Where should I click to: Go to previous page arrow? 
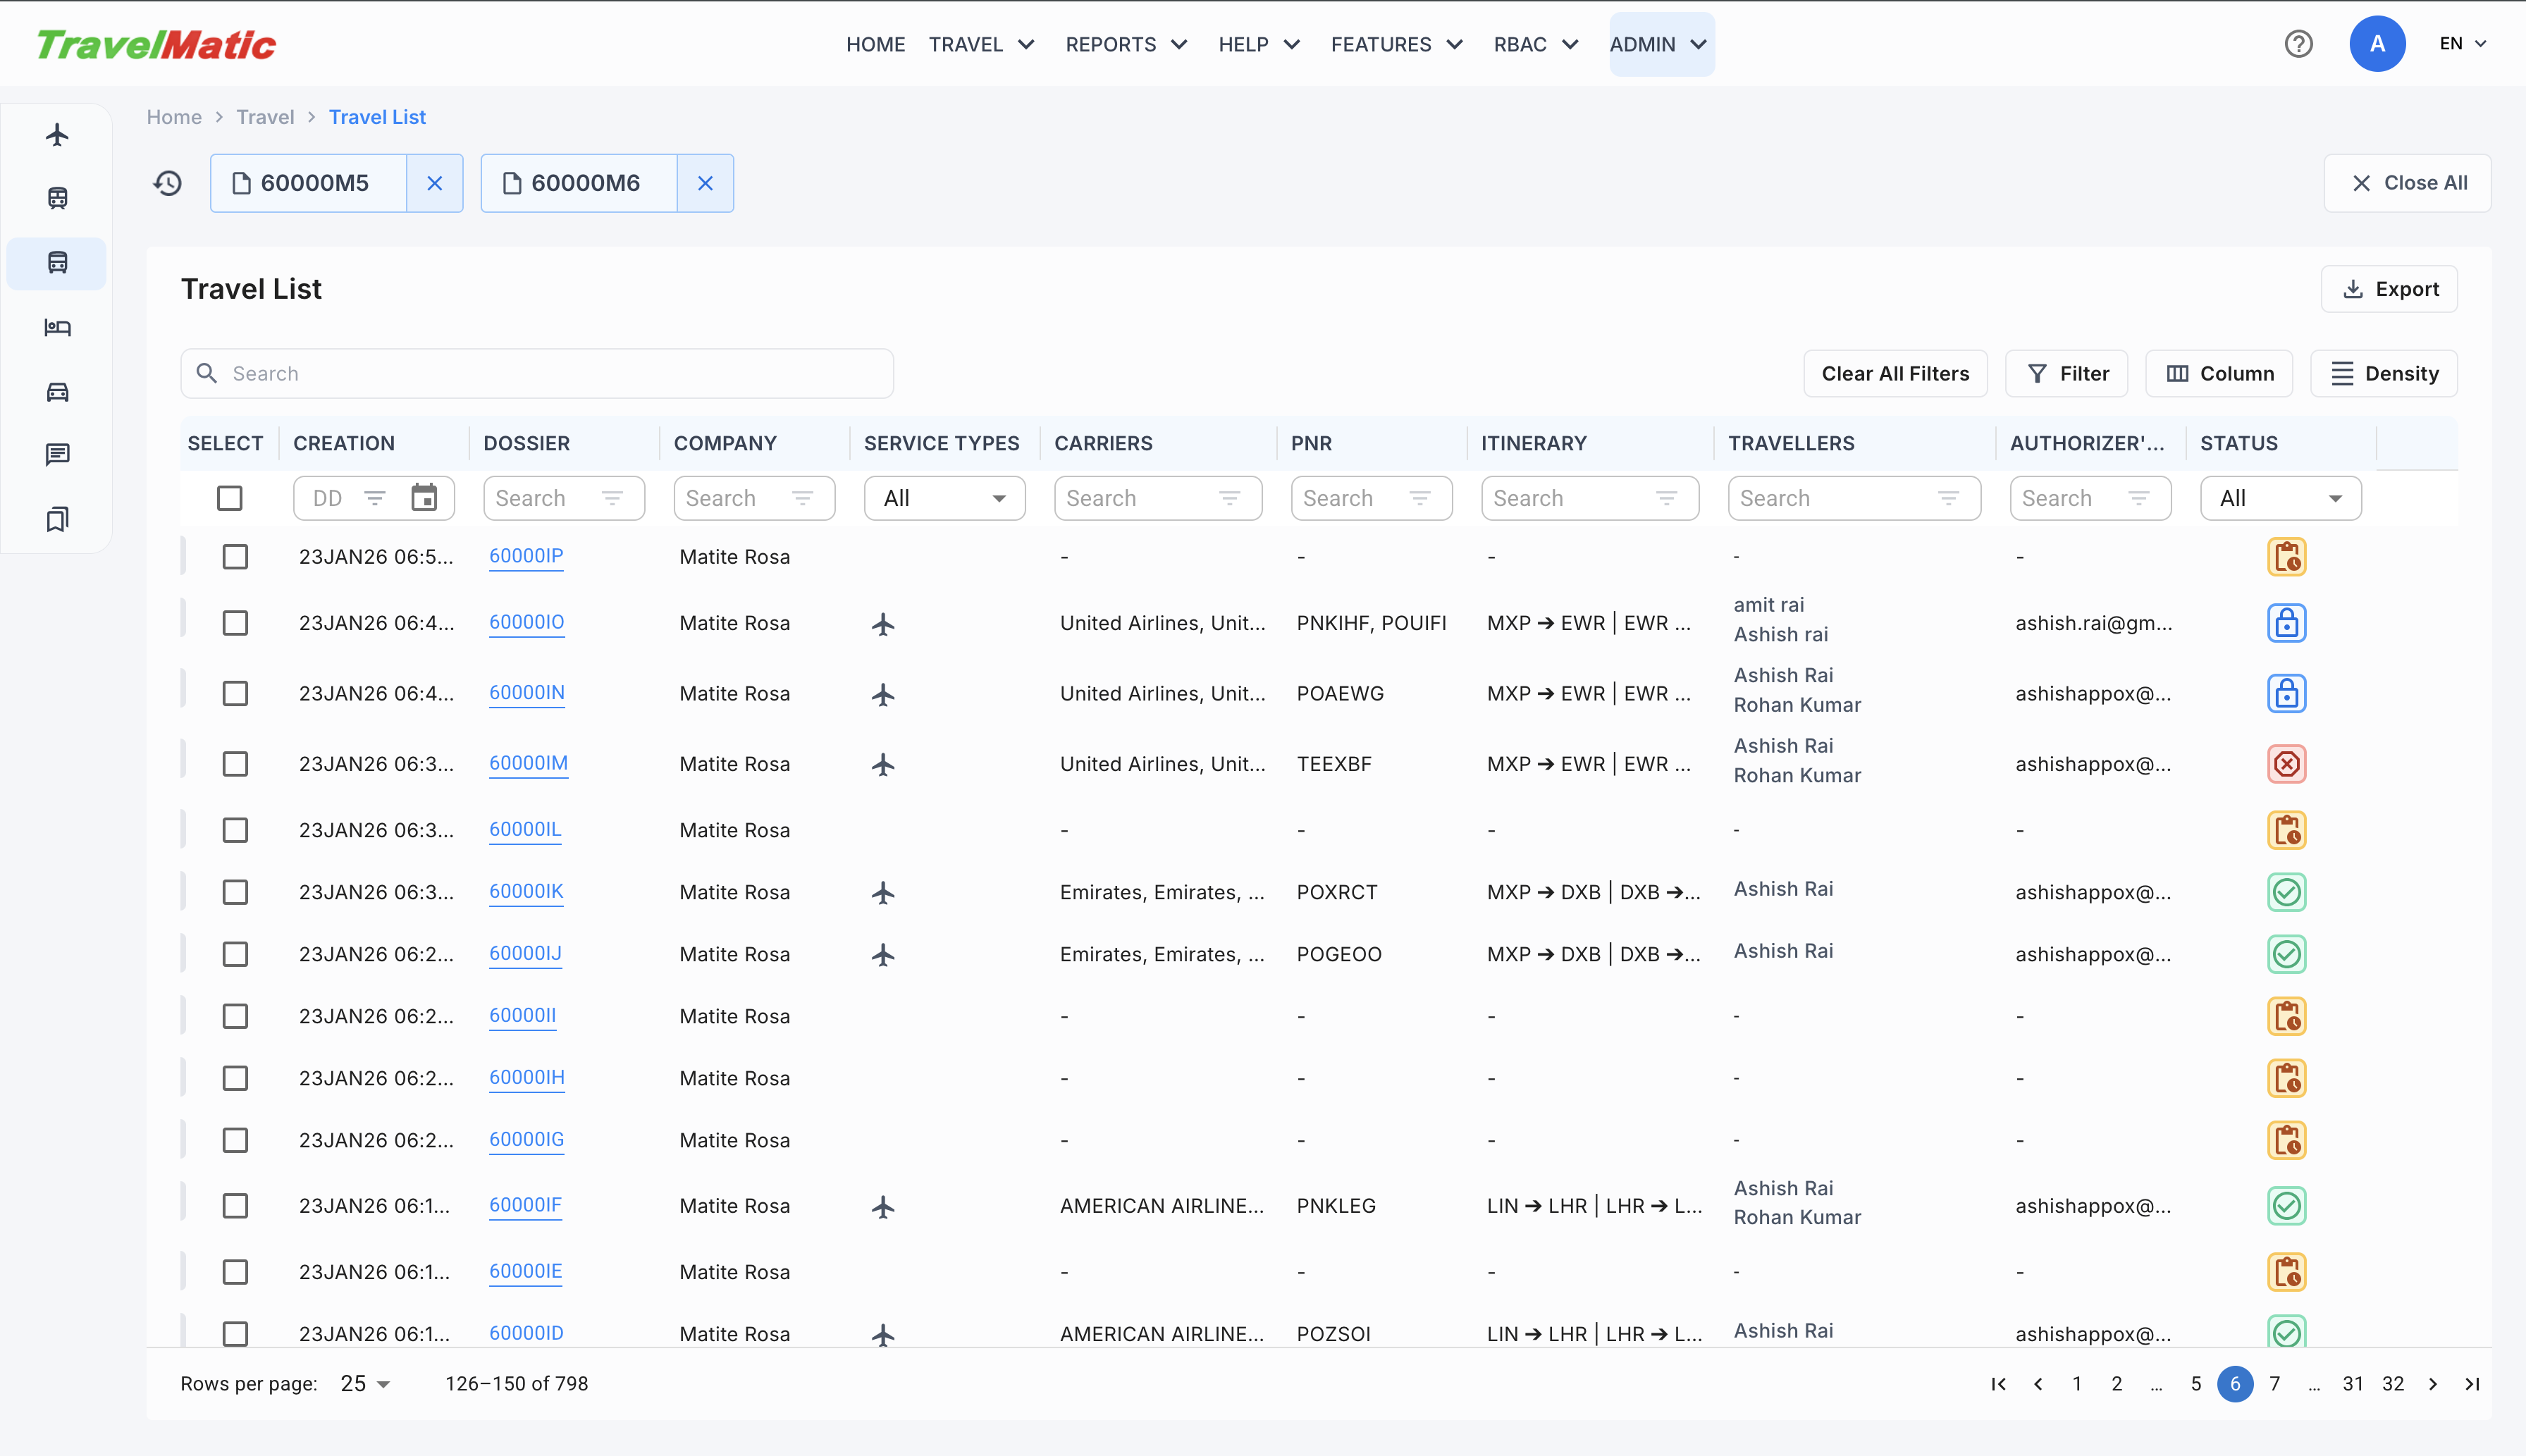click(2038, 1384)
